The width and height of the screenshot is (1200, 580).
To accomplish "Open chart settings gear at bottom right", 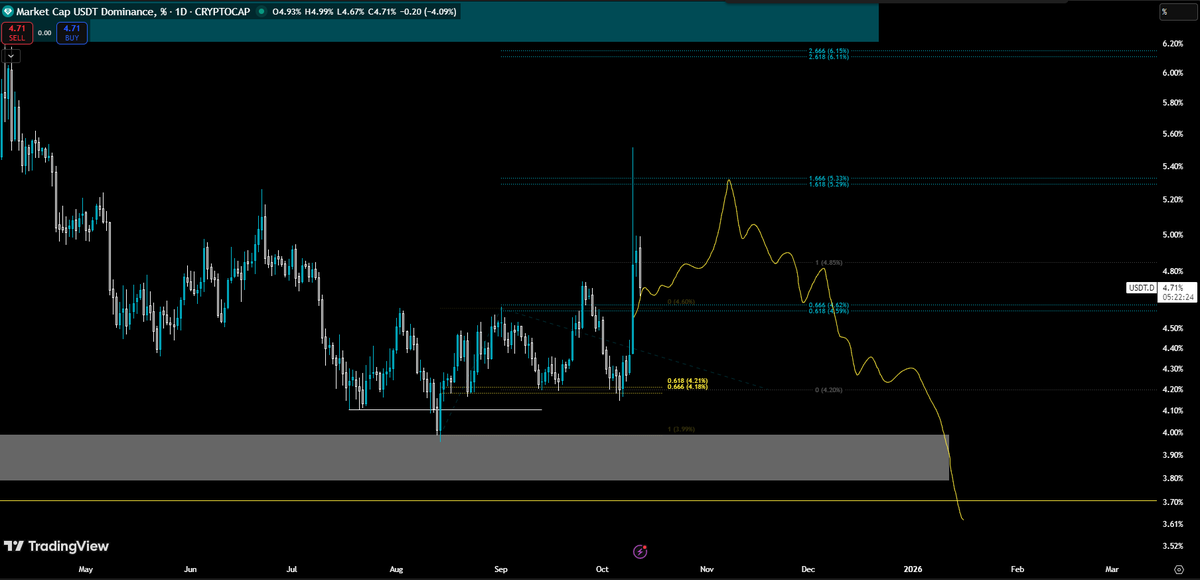I will 1178,568.
